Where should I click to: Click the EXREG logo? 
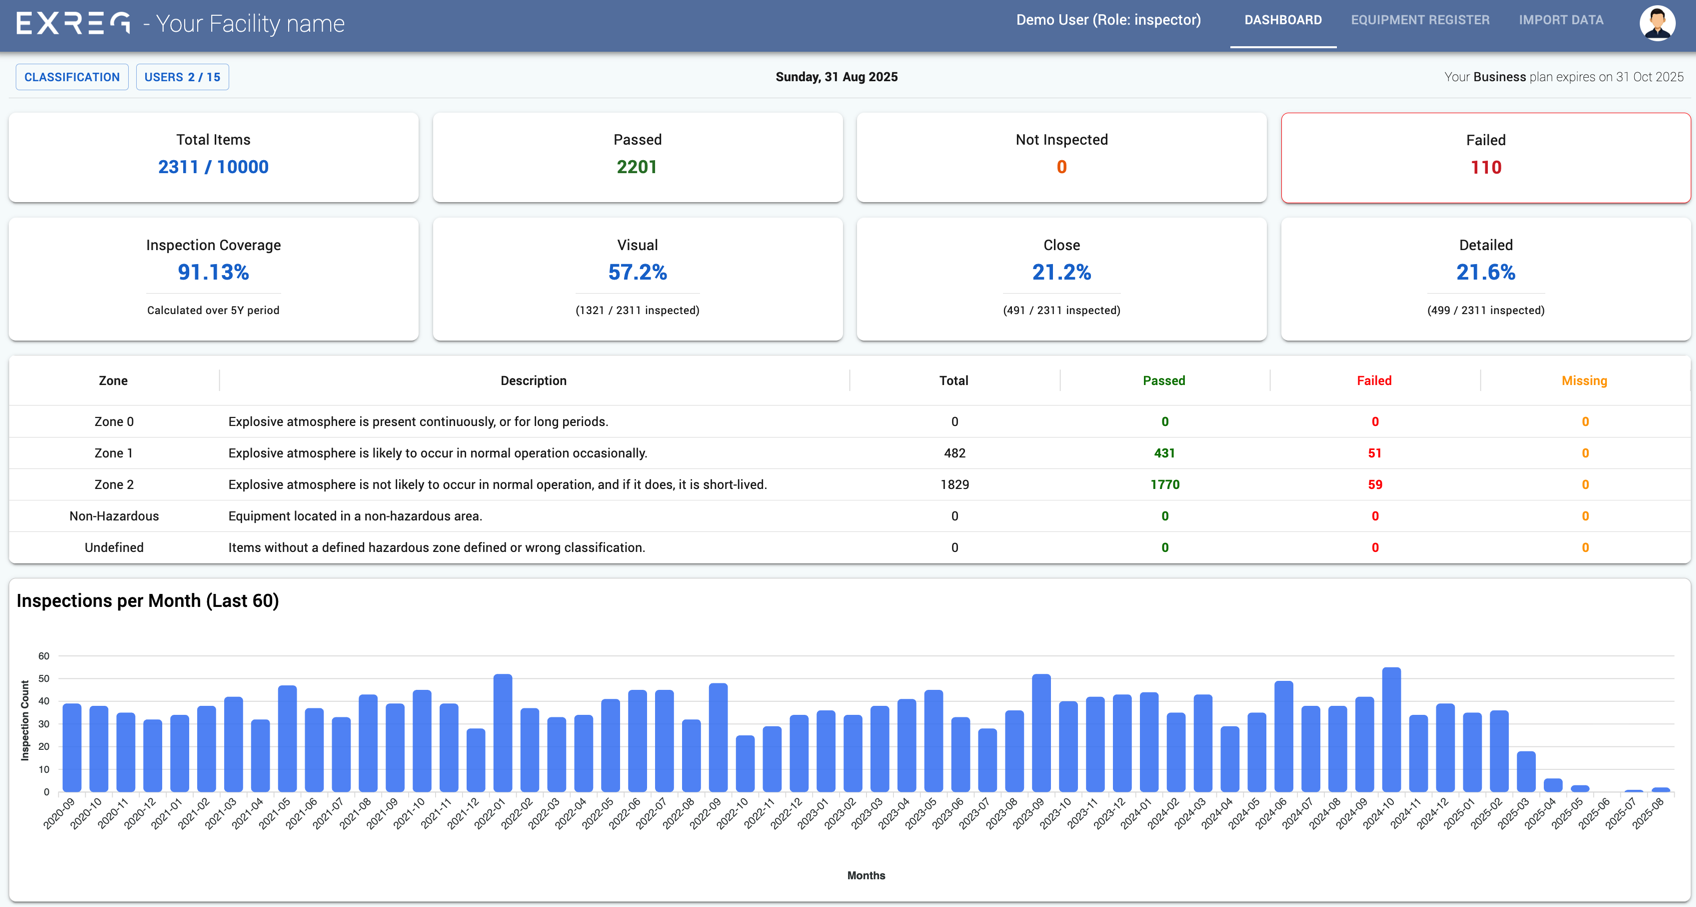coord(73,23)
